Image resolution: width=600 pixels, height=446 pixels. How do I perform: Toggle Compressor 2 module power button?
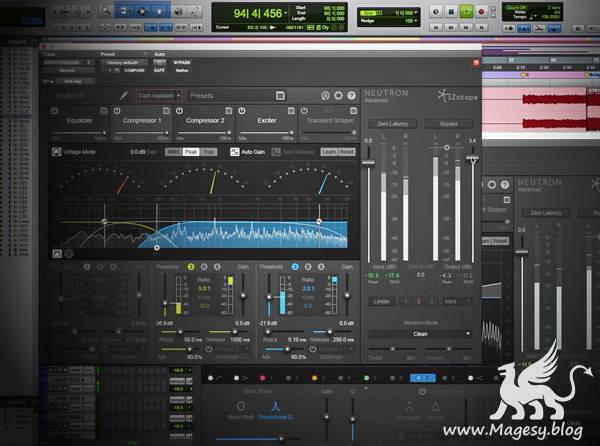click(179, 111)
